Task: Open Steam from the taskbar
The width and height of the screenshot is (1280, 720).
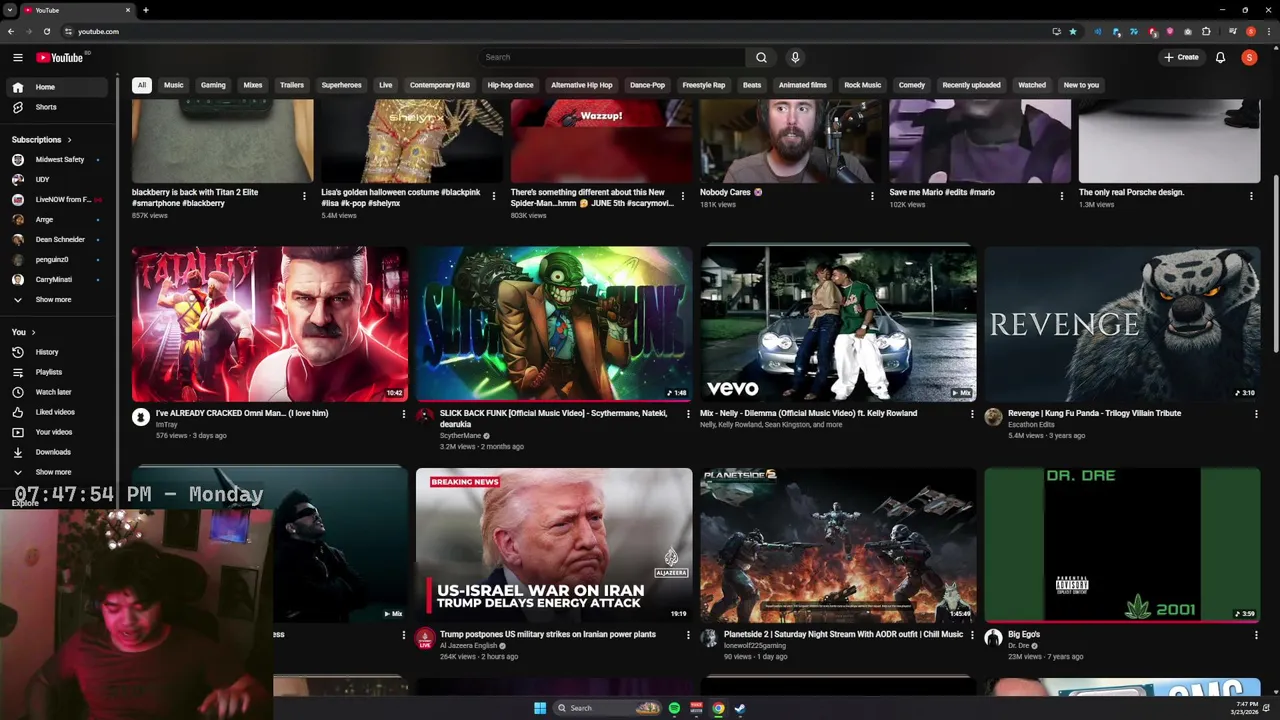Action: pos(740,708)
